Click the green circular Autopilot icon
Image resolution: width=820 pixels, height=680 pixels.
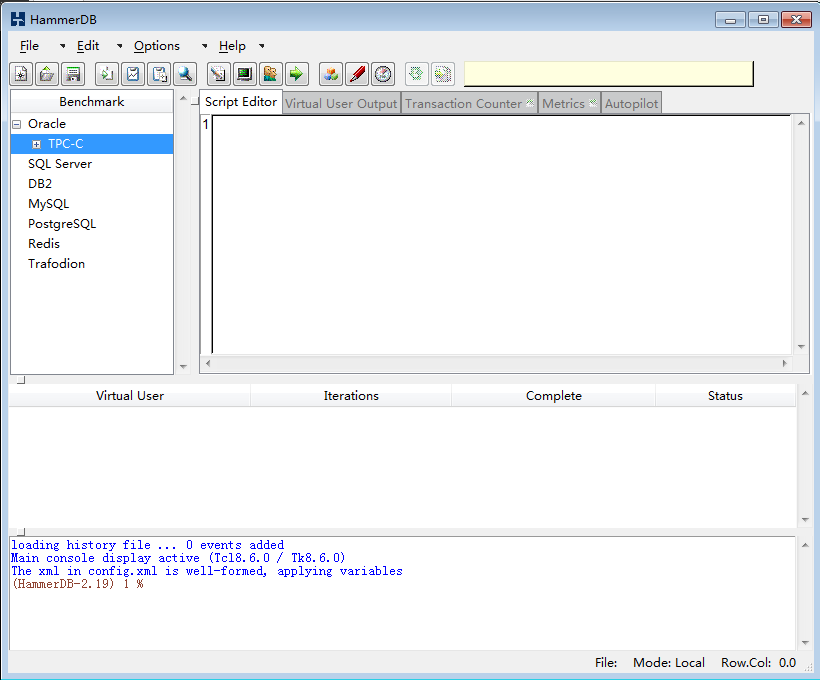[416, 74]
